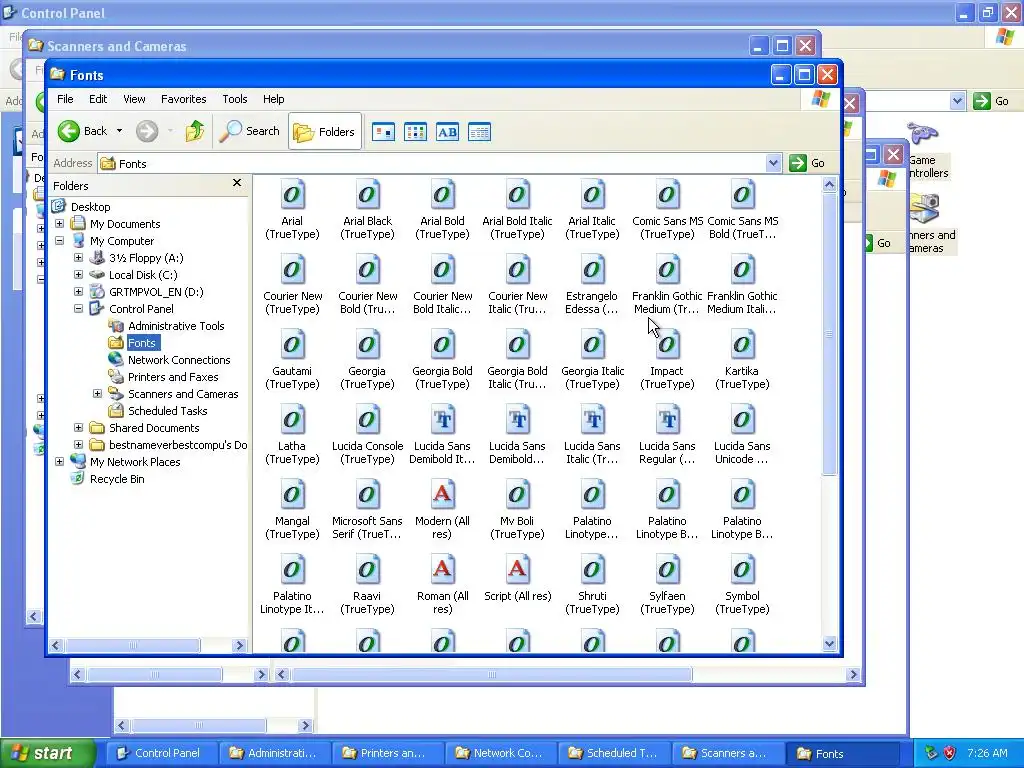Switch to Network Connections taskbar button
Viewport: 1024px width, 768px height.
[502, 754]
